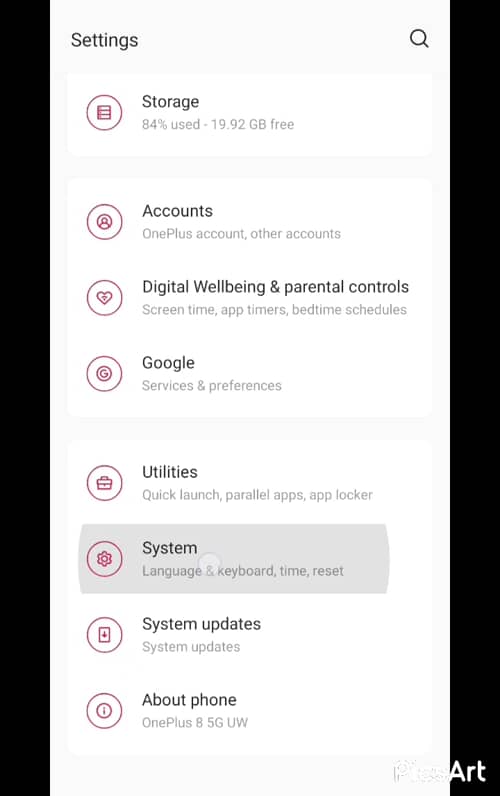Tap the Google G icon
The width and height of the screenshot is (500, 796).
pyautogui.click(x=104, y=374)
